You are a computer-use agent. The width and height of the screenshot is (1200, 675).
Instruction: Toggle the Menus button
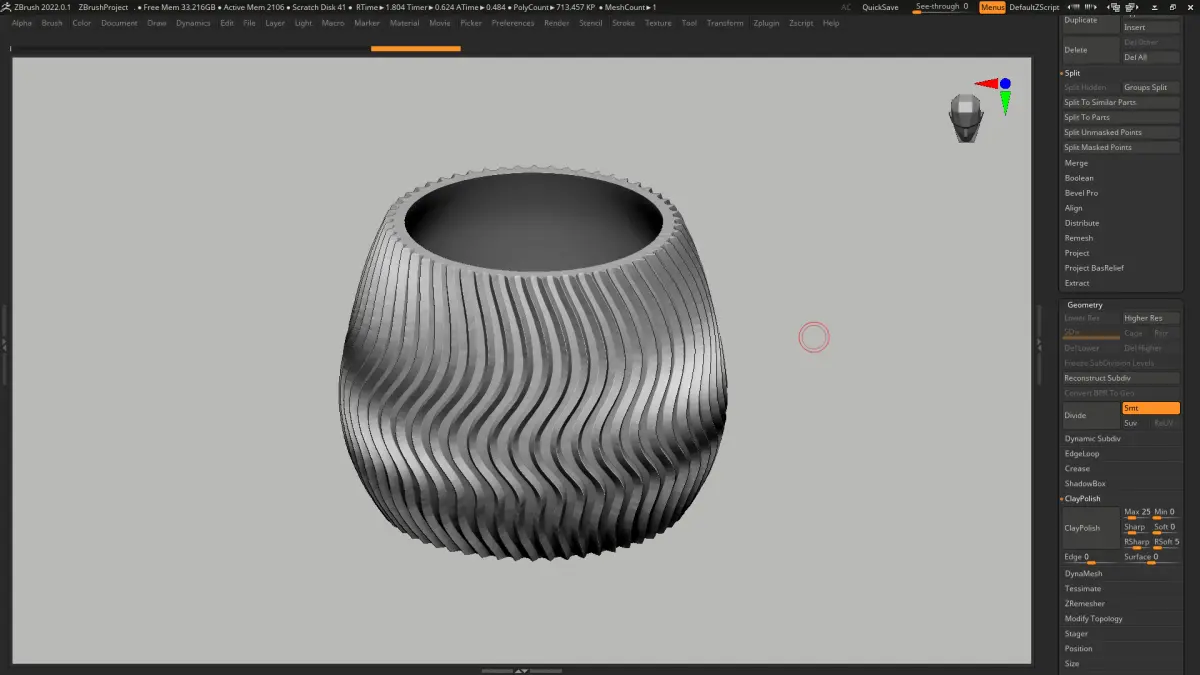pyautogui.click(x=993, y=7)
